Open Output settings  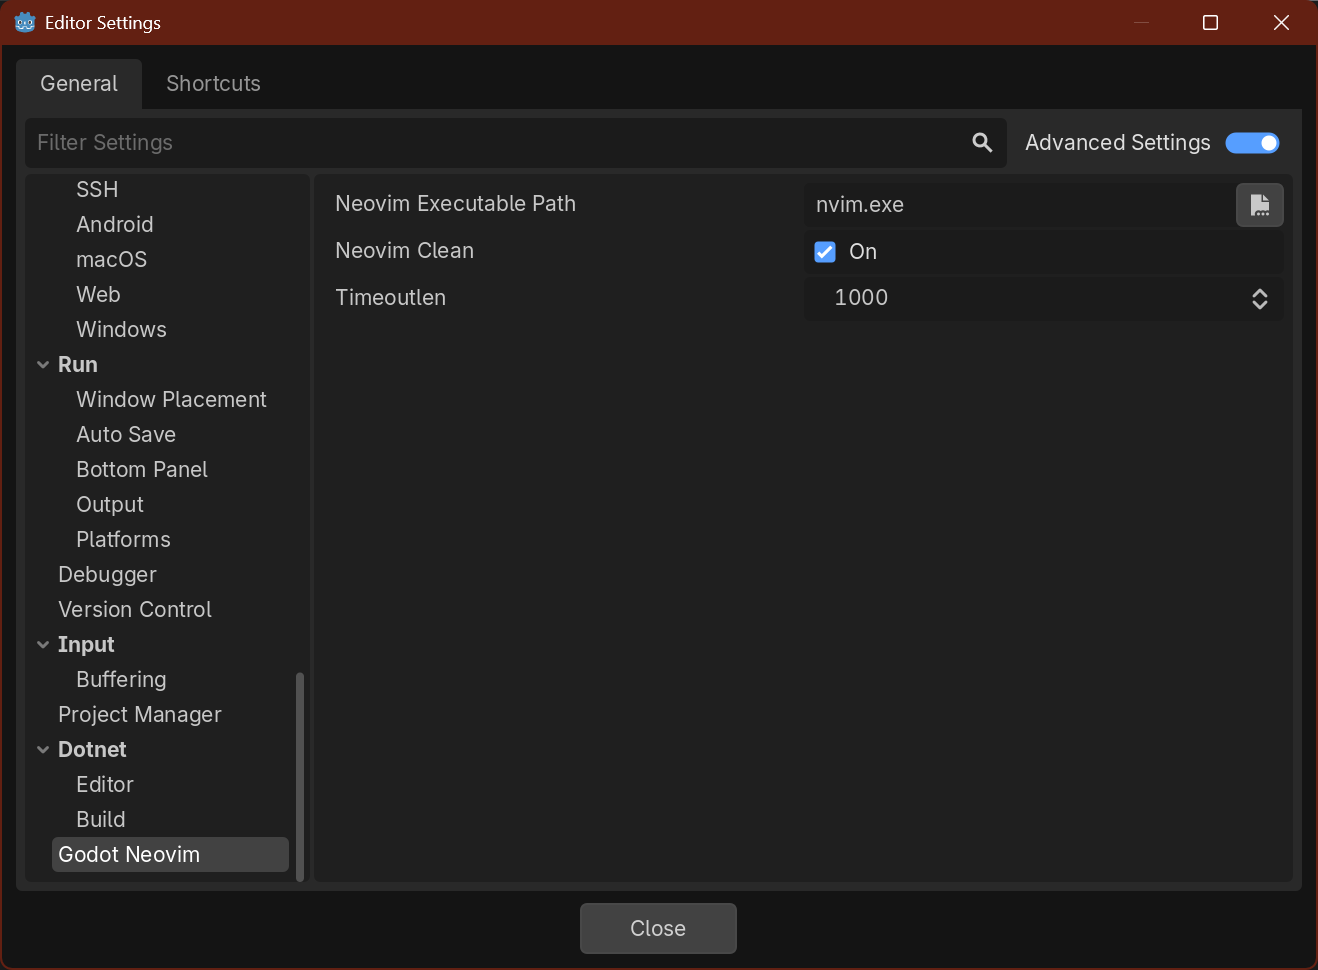(110, 505)
